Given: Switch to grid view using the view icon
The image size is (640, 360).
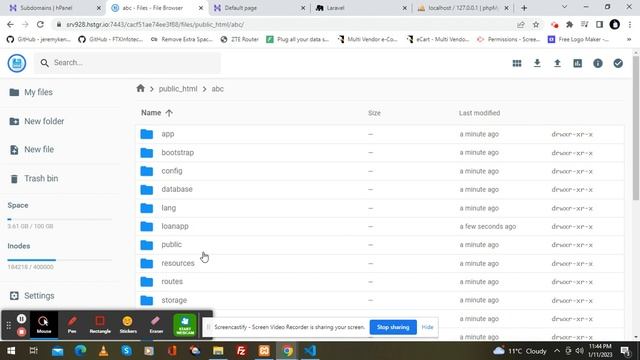Looking at the screenshot, I should point(517,63).
